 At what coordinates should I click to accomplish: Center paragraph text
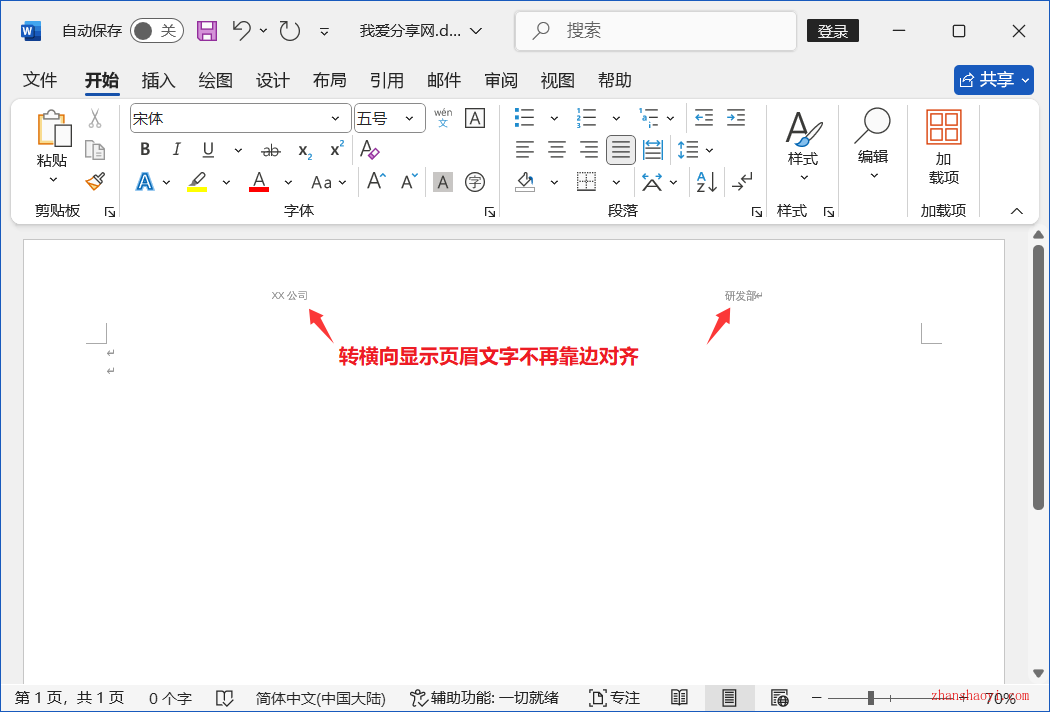(556, 149)
